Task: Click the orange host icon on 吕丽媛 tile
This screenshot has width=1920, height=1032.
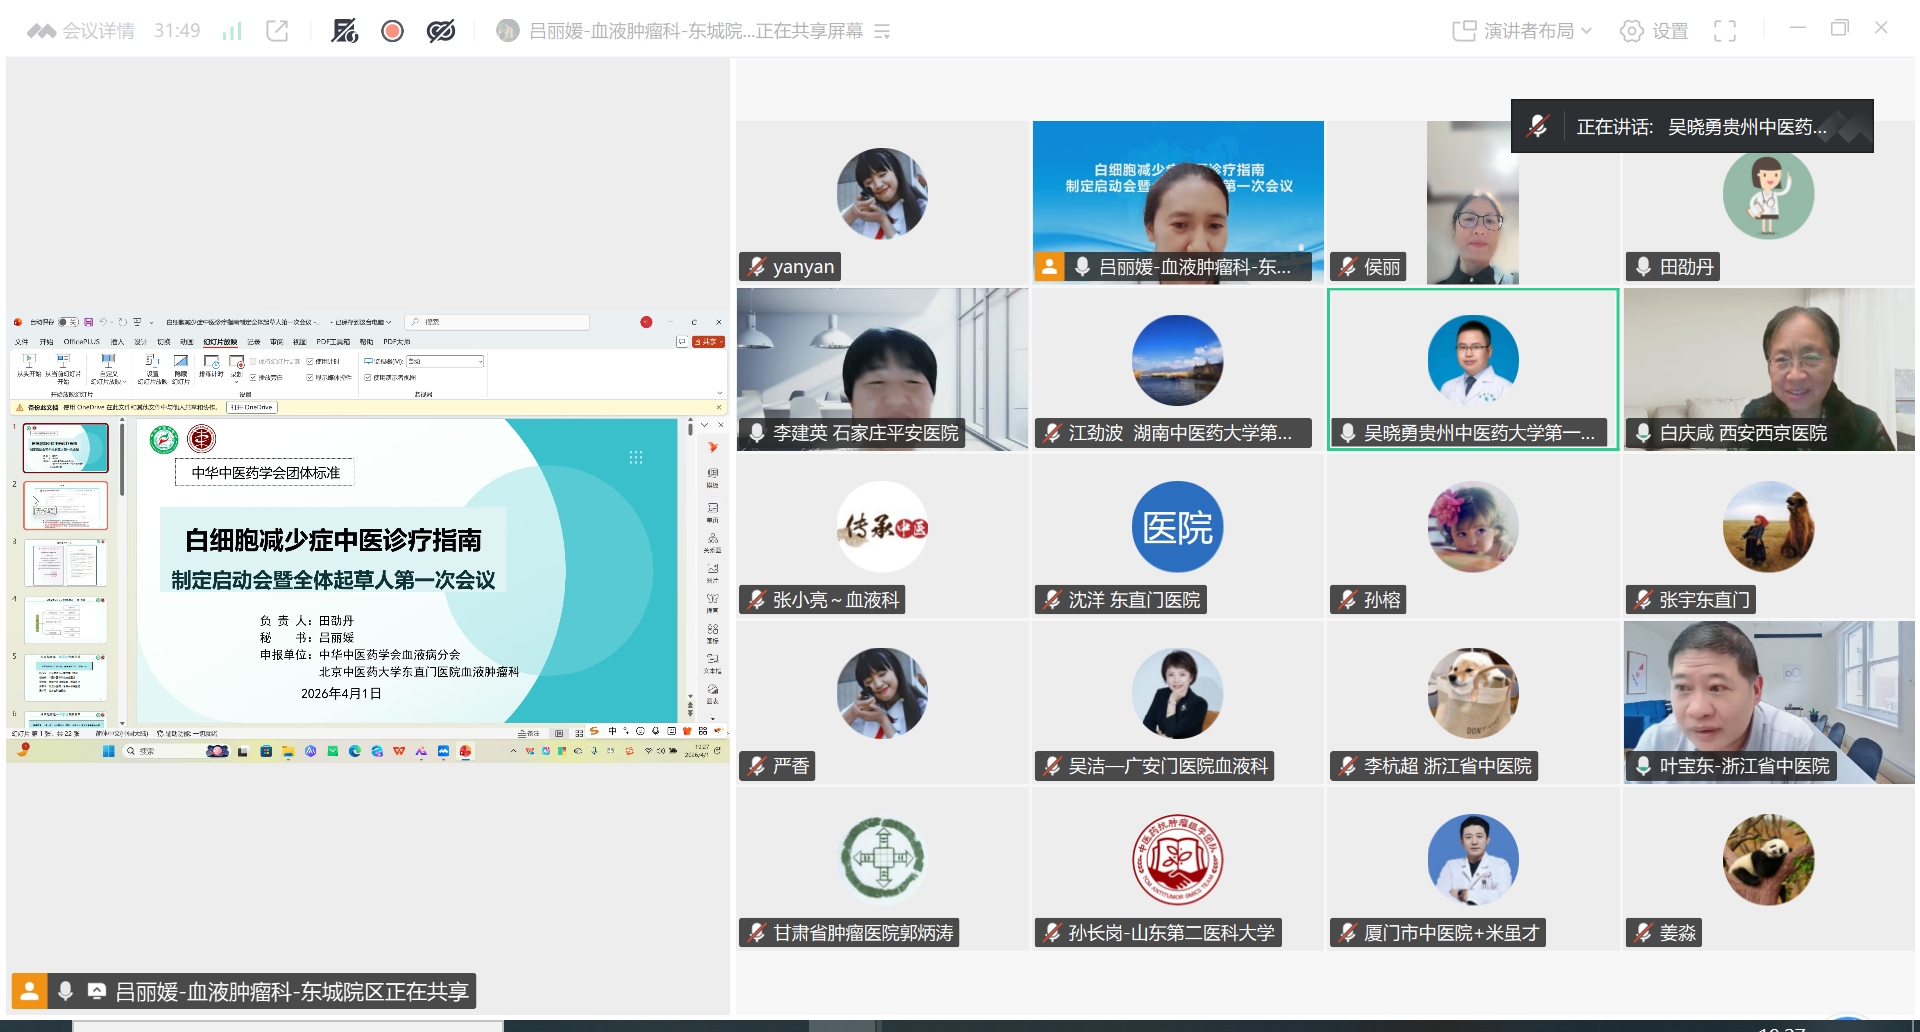Action: [x=1049, y=267]
